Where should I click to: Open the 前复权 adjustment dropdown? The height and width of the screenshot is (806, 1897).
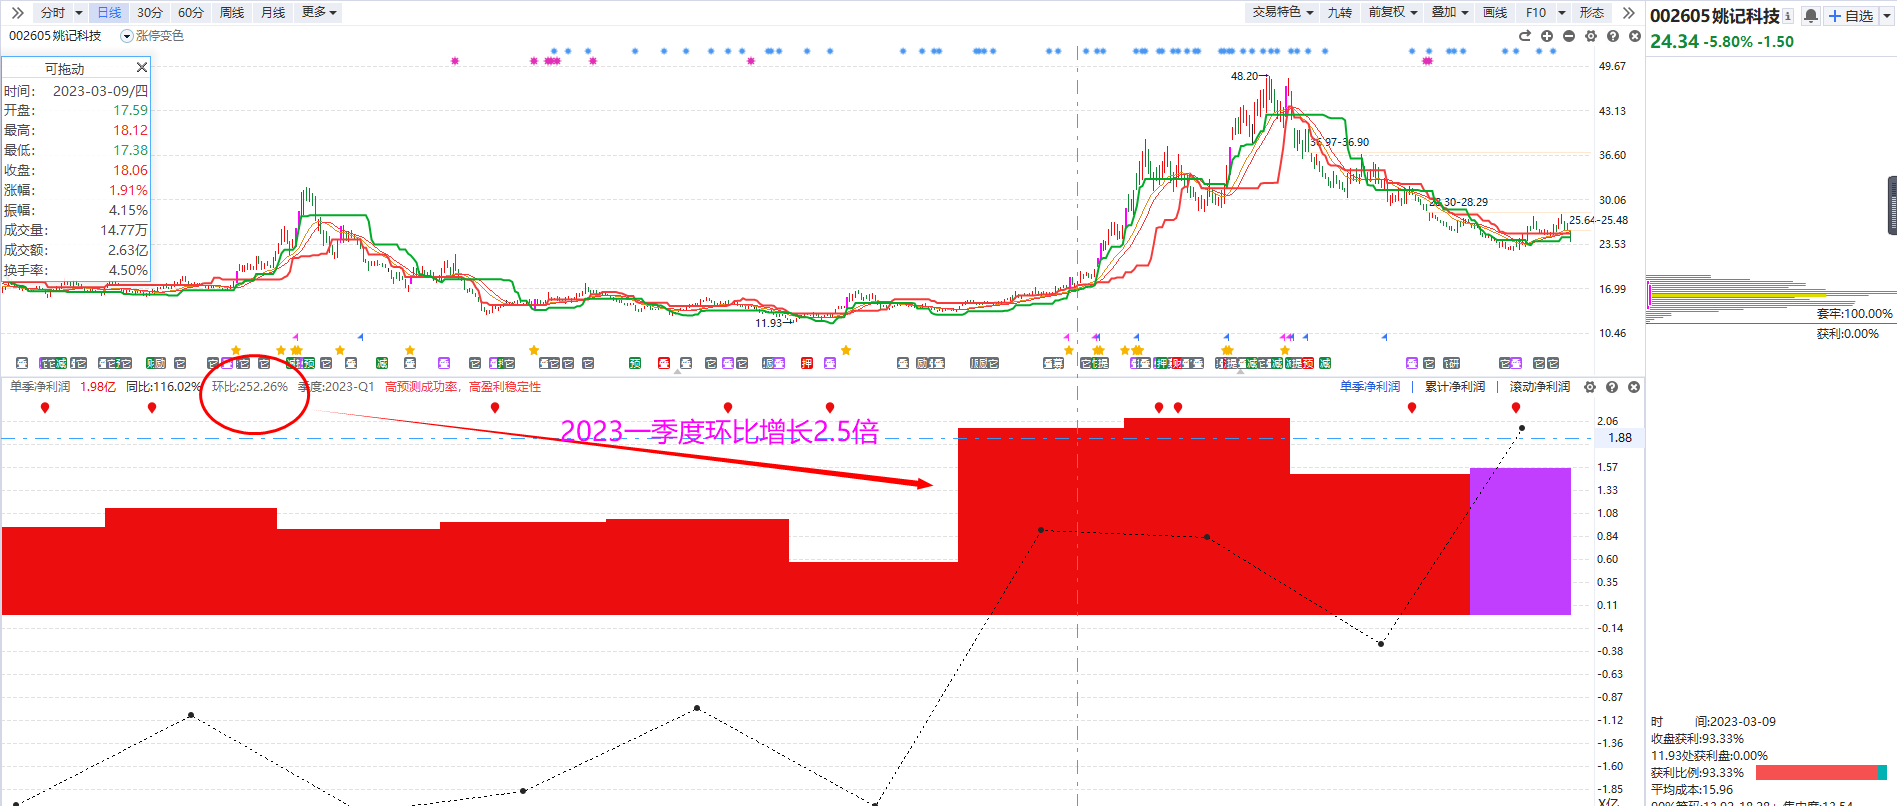(x=1392, y=12)
